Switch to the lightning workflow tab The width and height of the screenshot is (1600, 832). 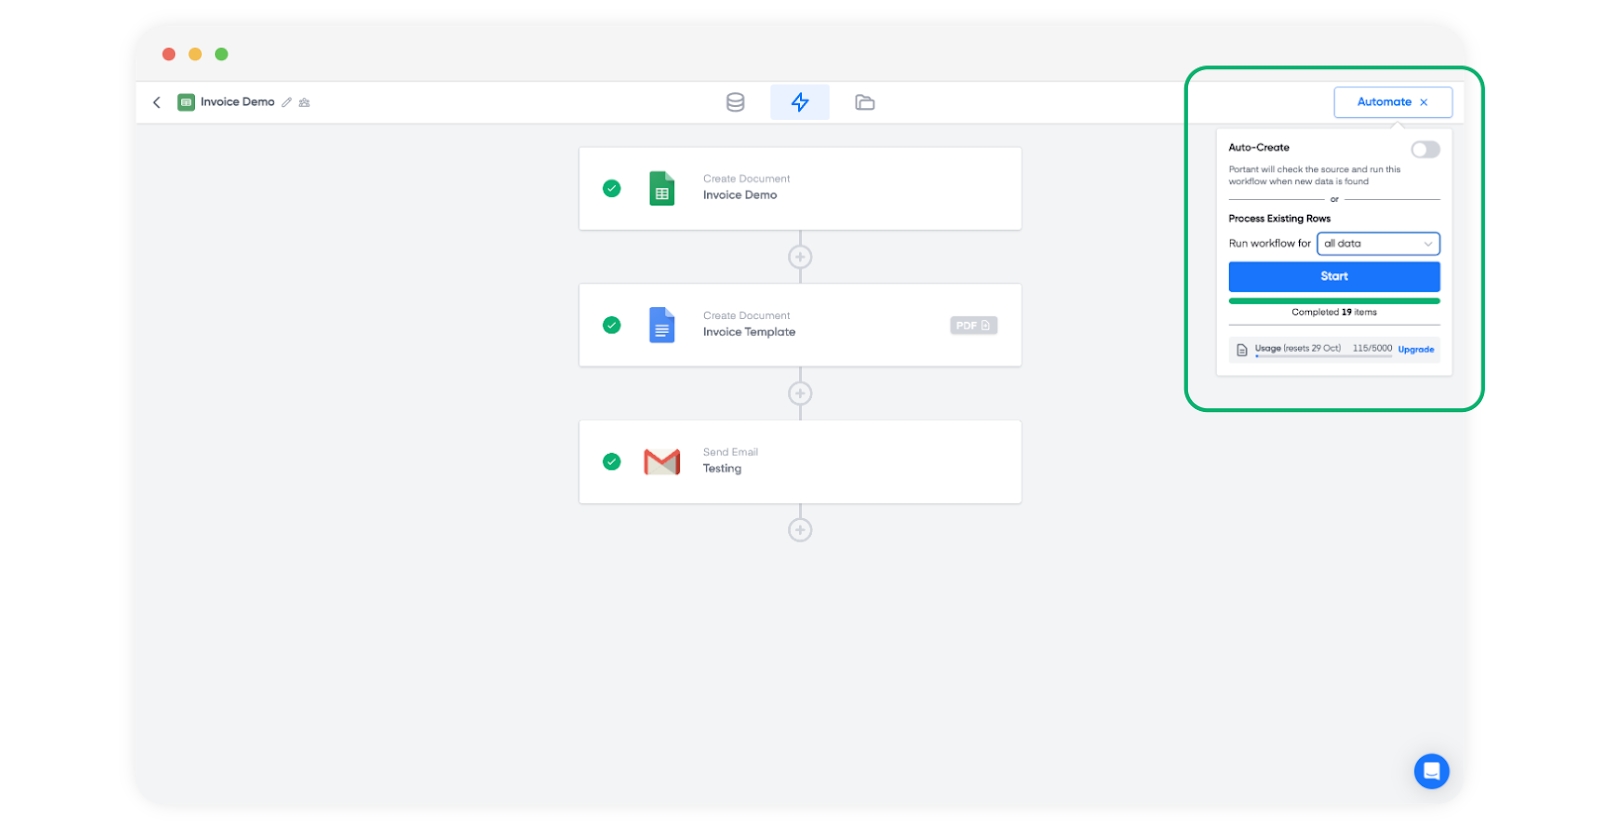pyautogui.click(x=799, y=102)
